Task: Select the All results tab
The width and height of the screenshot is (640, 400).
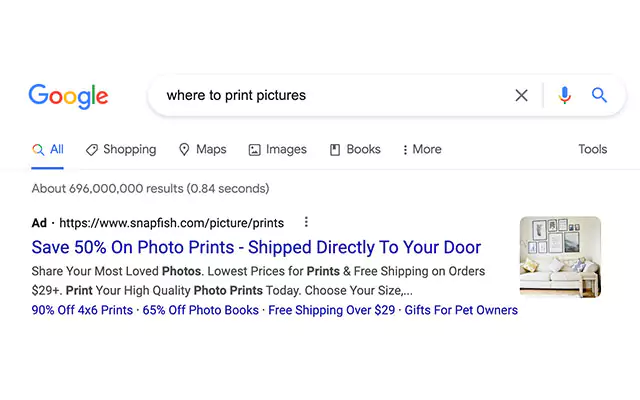Action: click(x=48, y=150)
